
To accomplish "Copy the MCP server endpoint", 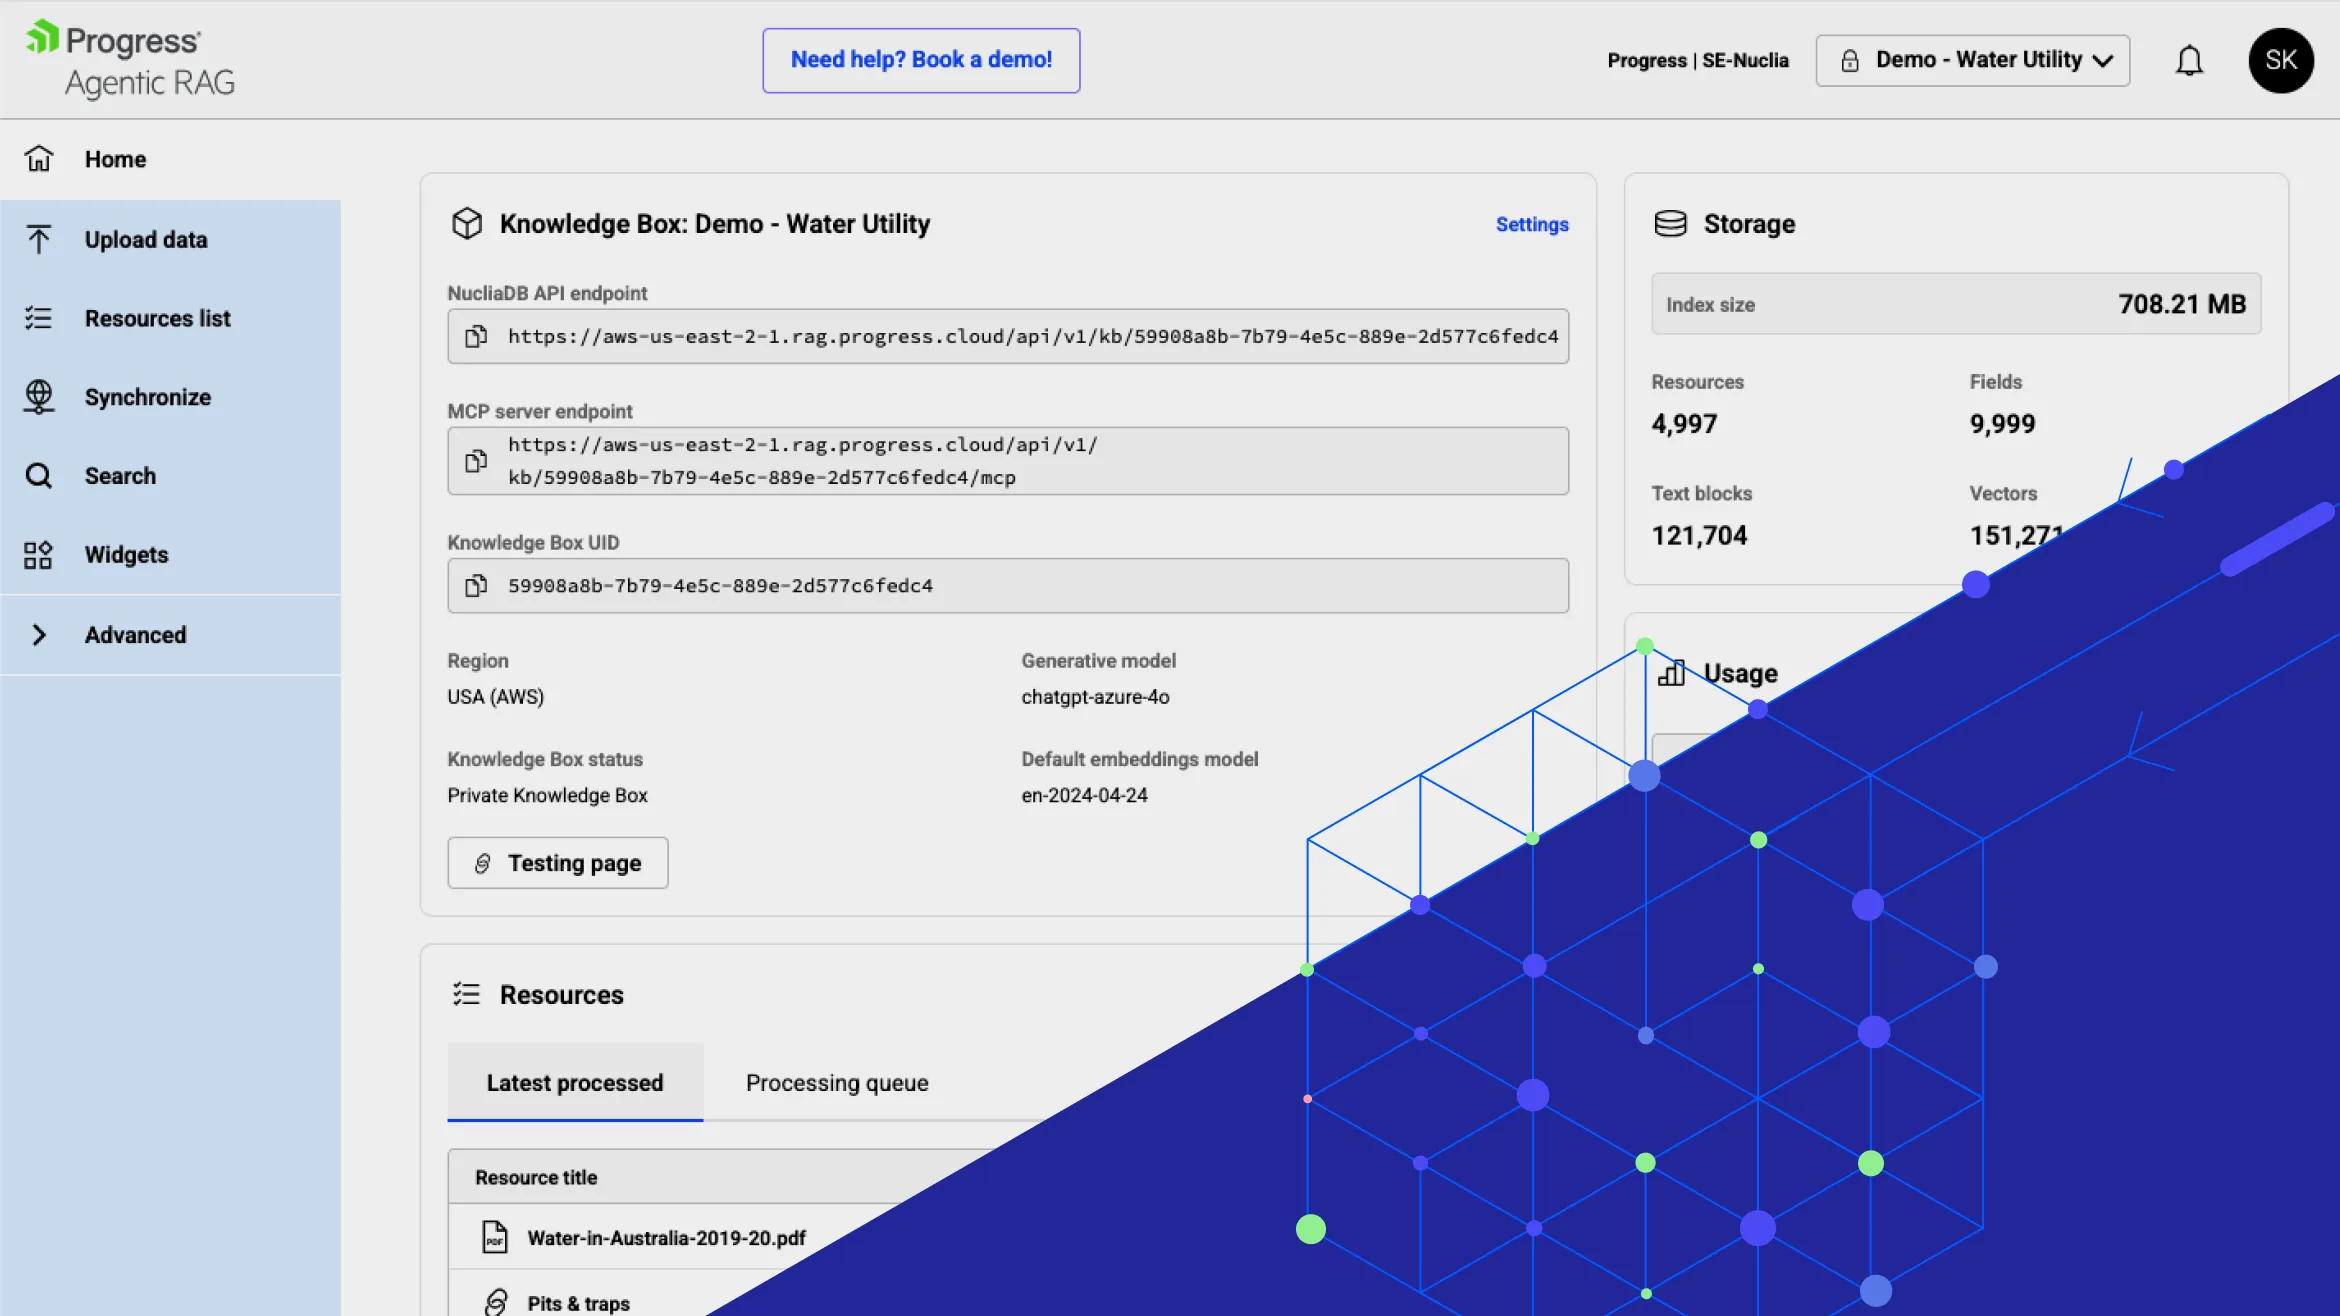I will coord(476,460).
